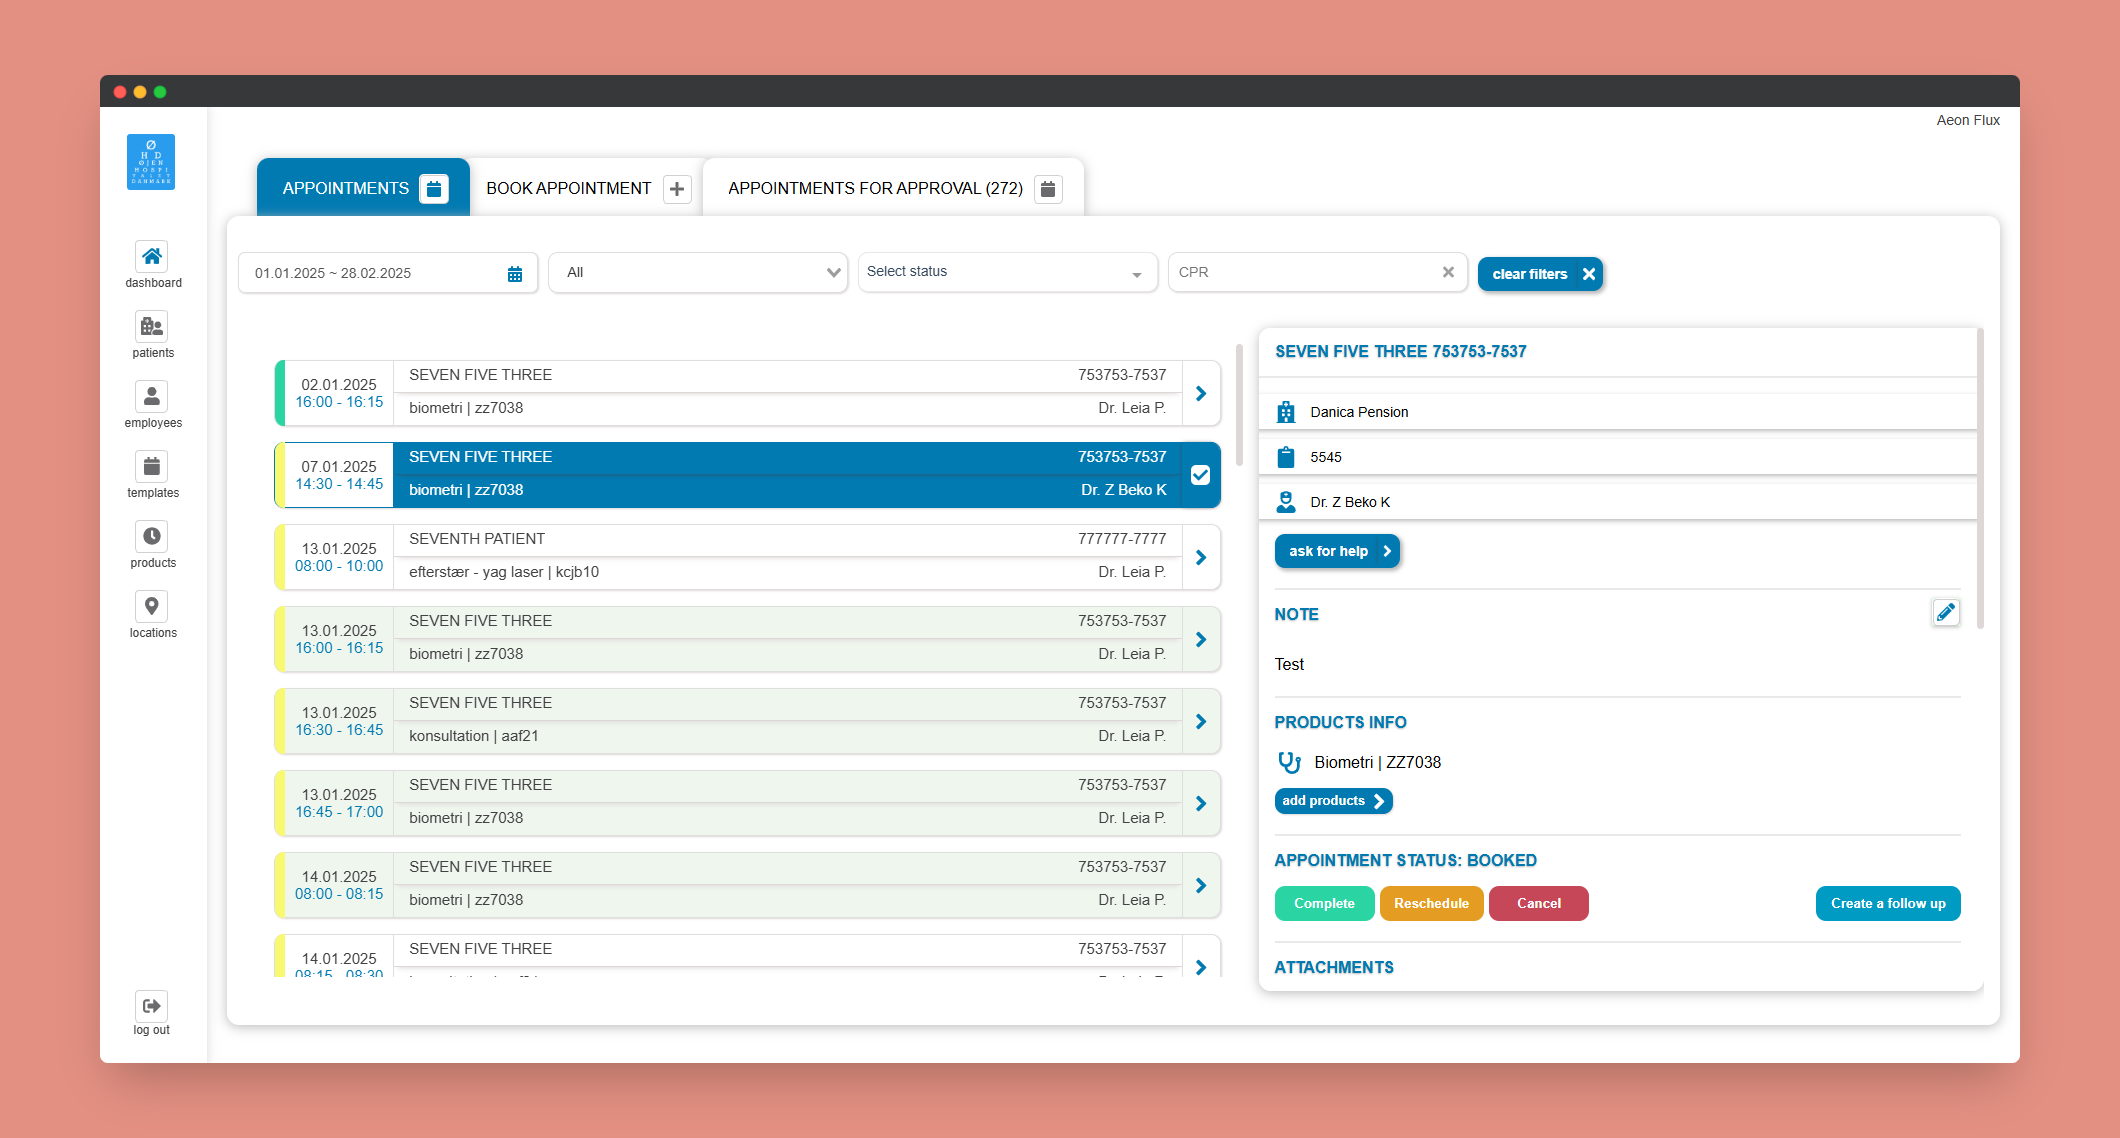The width and height of the screenshot is (2120, 1138).
Task: Open Select status dropdown
Action: coord(1006,273)
